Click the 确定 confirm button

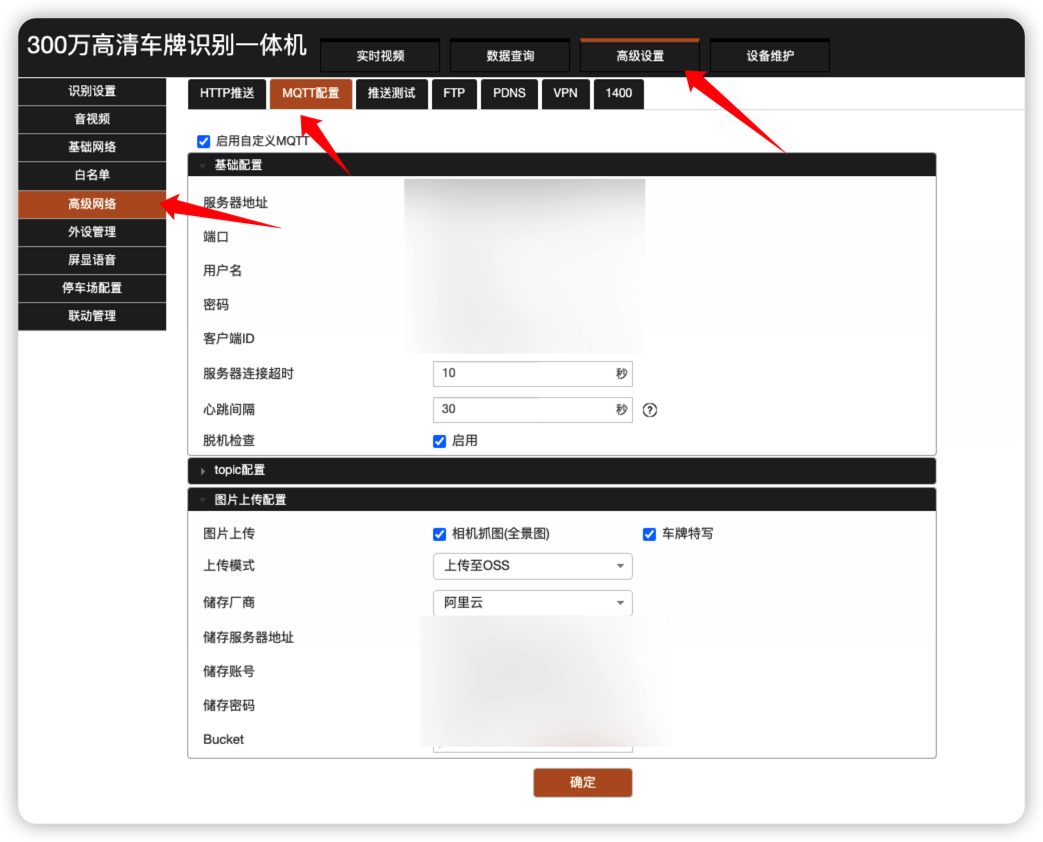(x=582, y=783)
